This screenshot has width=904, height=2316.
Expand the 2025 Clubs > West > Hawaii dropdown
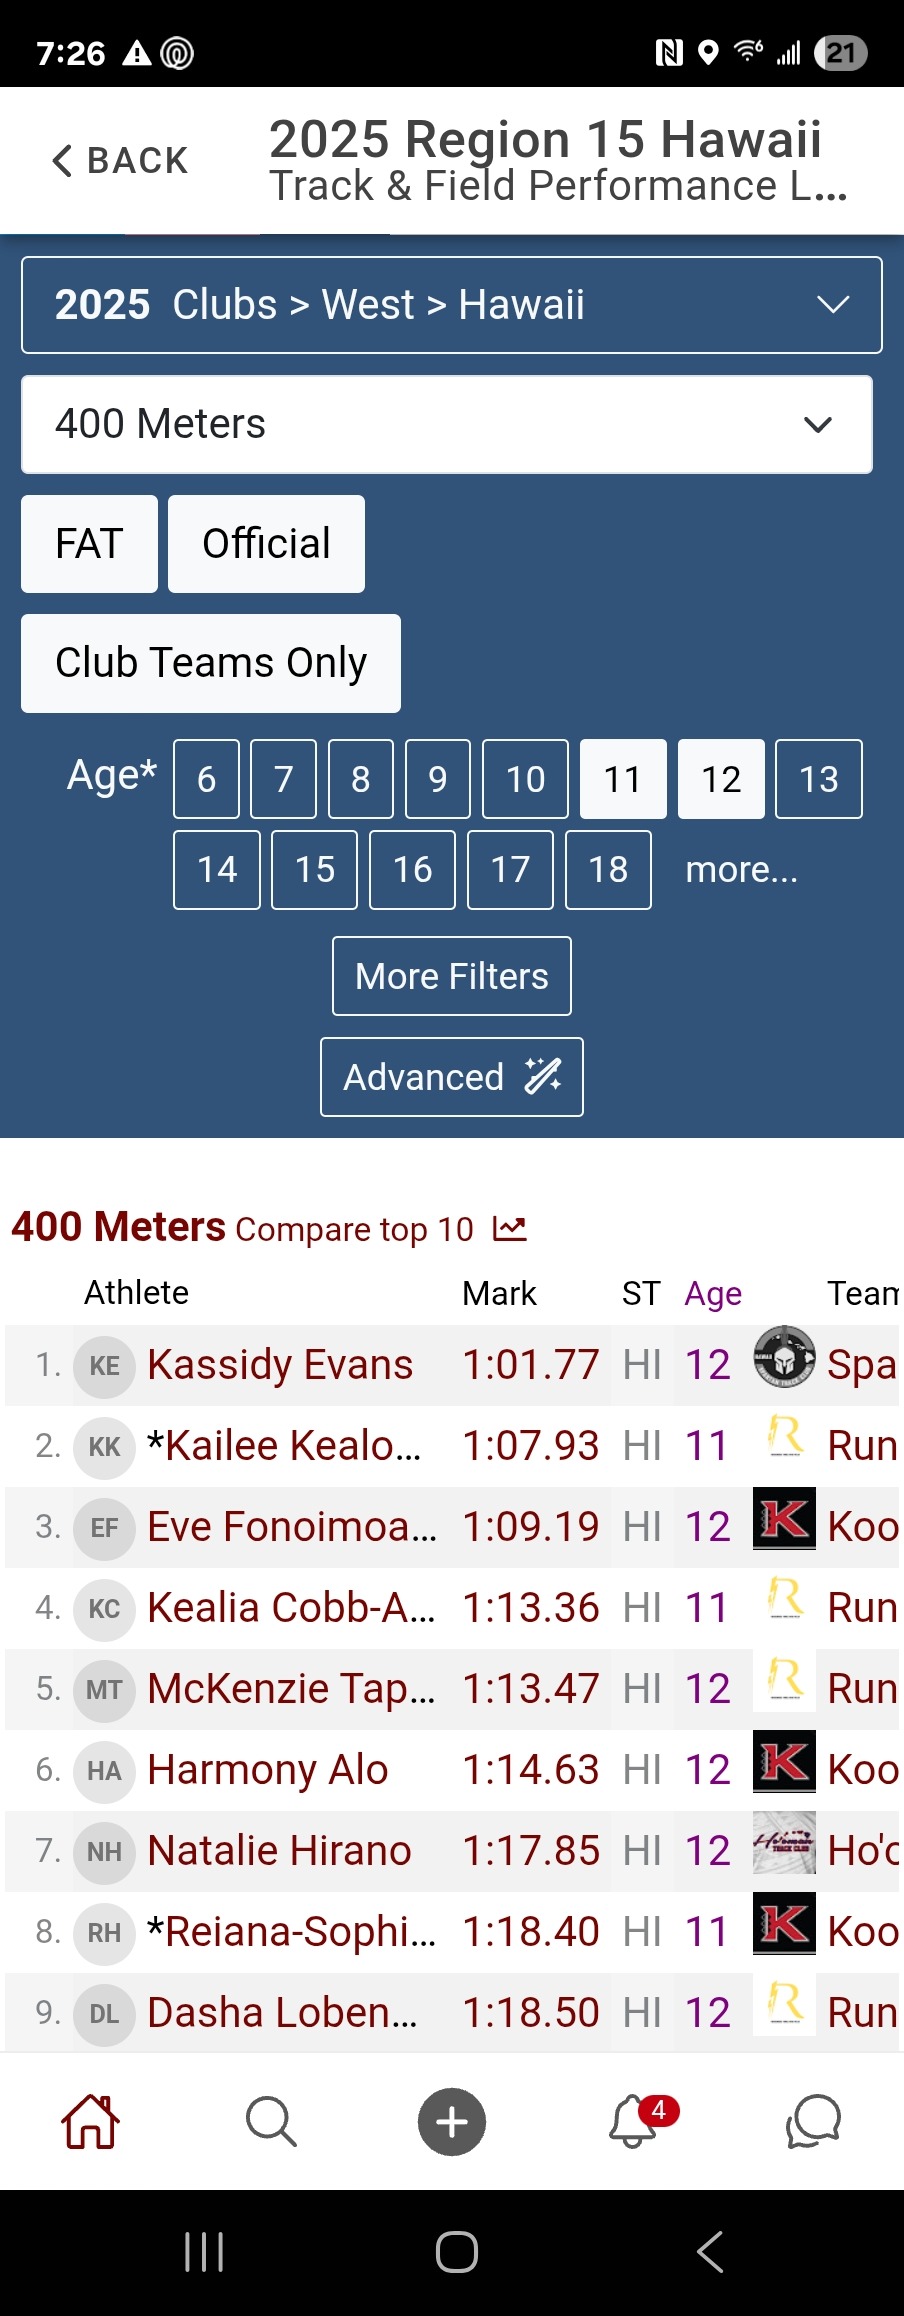[452, 305]
